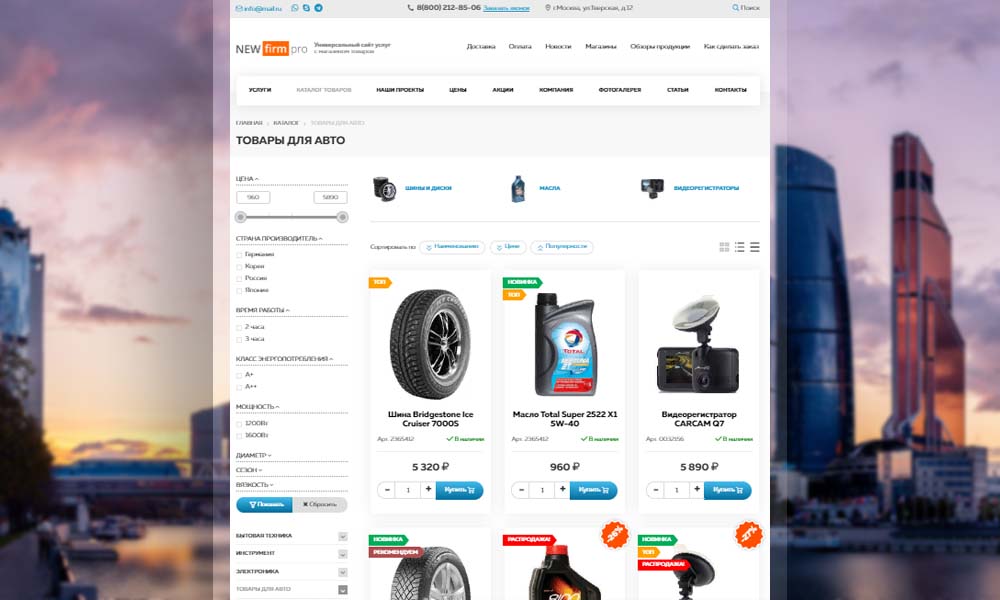Viewport: 1000px width, 600px height.
Task: Check the Германия country filter
Action: tap(239, 254)
